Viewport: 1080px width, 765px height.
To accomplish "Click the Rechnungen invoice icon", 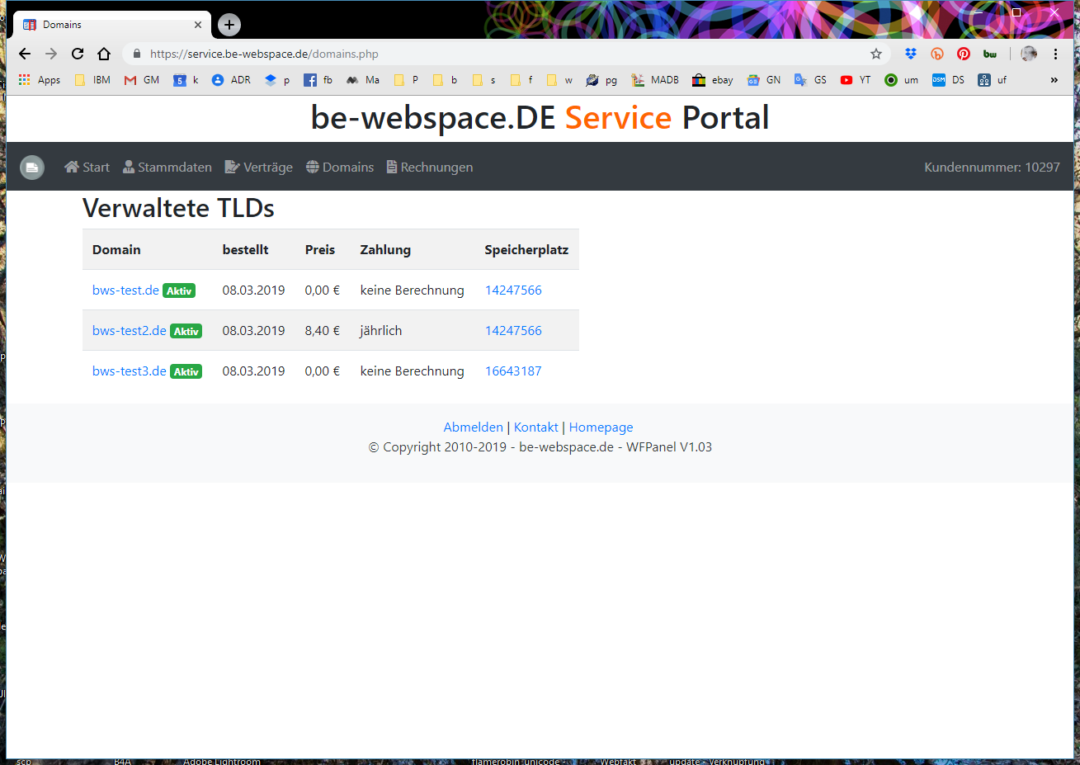I will click(392, 167).
